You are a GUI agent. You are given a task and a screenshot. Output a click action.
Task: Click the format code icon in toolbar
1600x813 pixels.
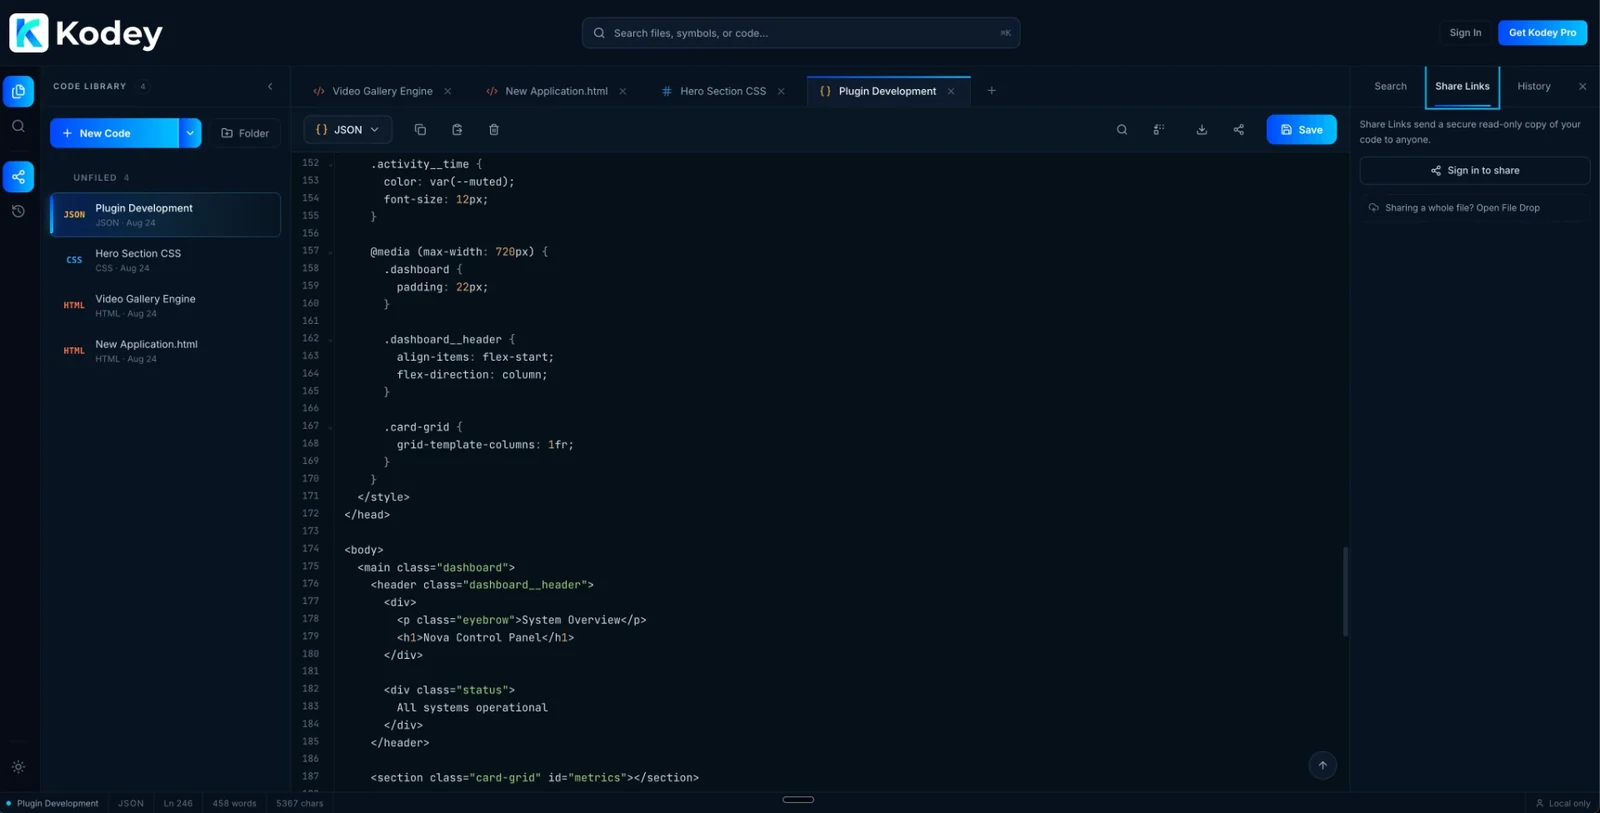(1159, 130)
